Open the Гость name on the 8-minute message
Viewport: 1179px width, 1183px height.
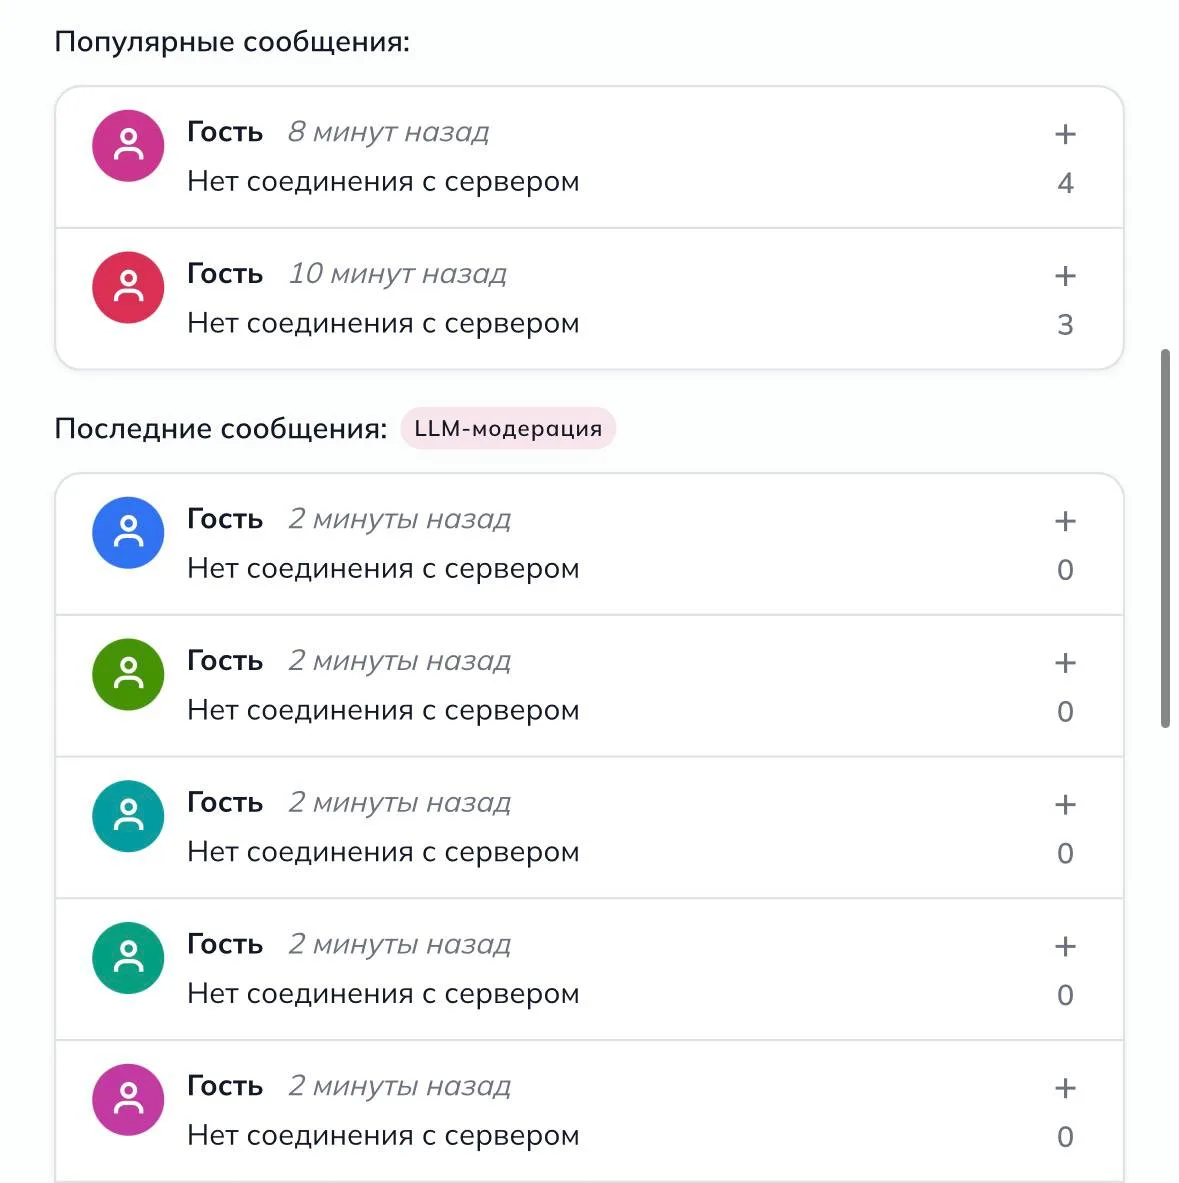pyautogui.click(x=225, y=132)
